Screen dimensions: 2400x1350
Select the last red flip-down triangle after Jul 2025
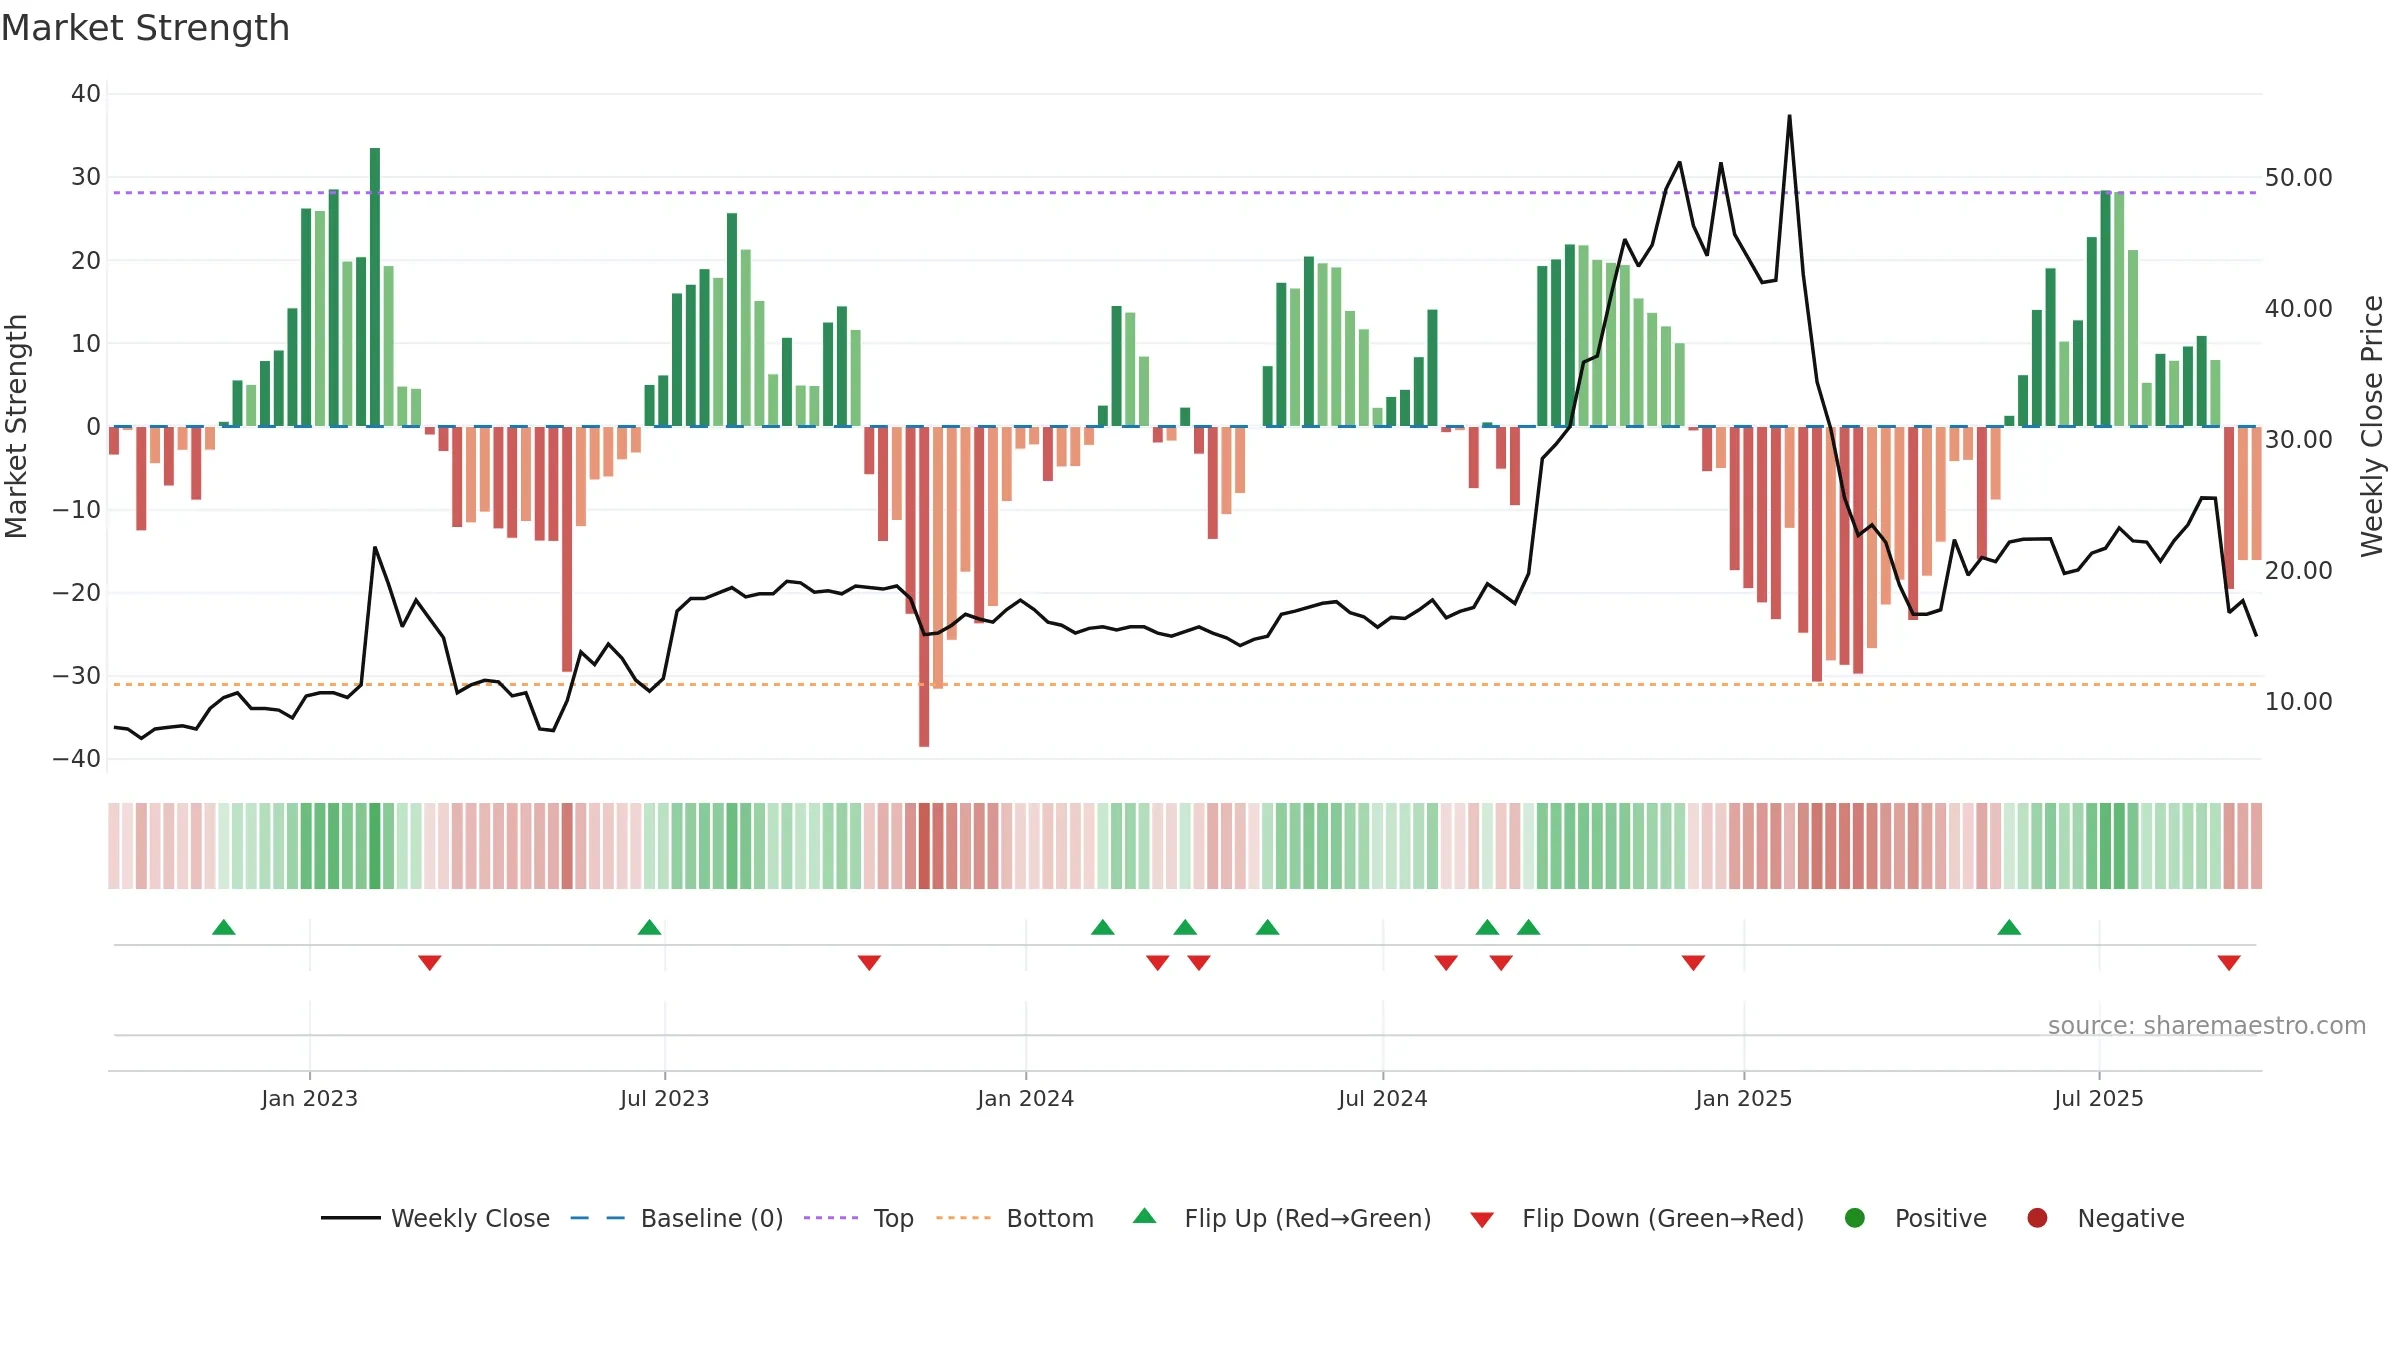click(2229, 962)
